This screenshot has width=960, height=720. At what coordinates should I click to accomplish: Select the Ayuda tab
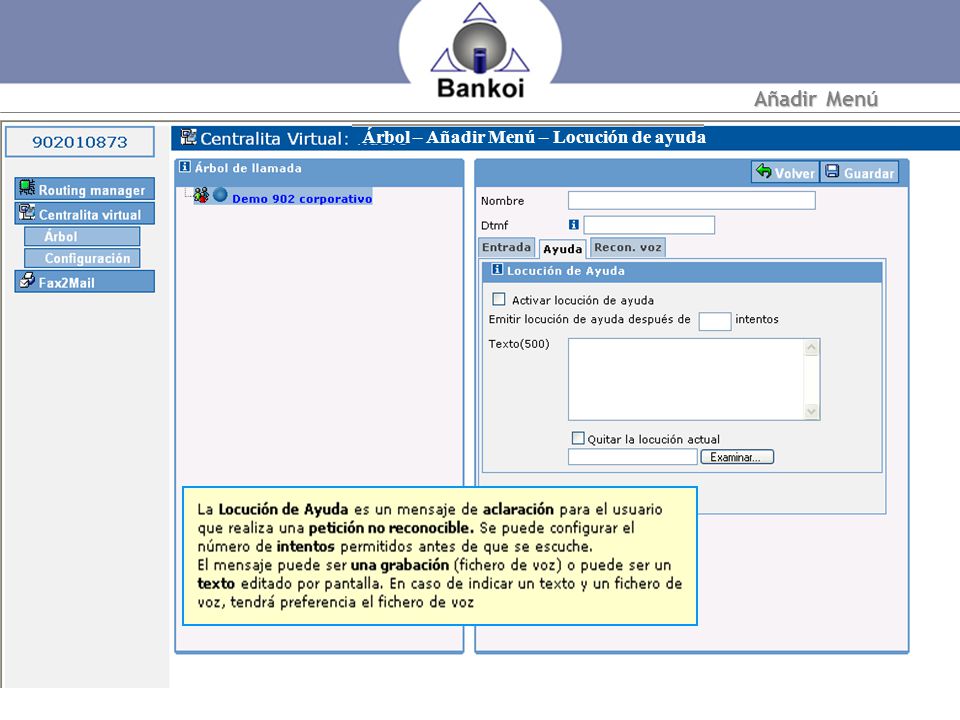563,249
